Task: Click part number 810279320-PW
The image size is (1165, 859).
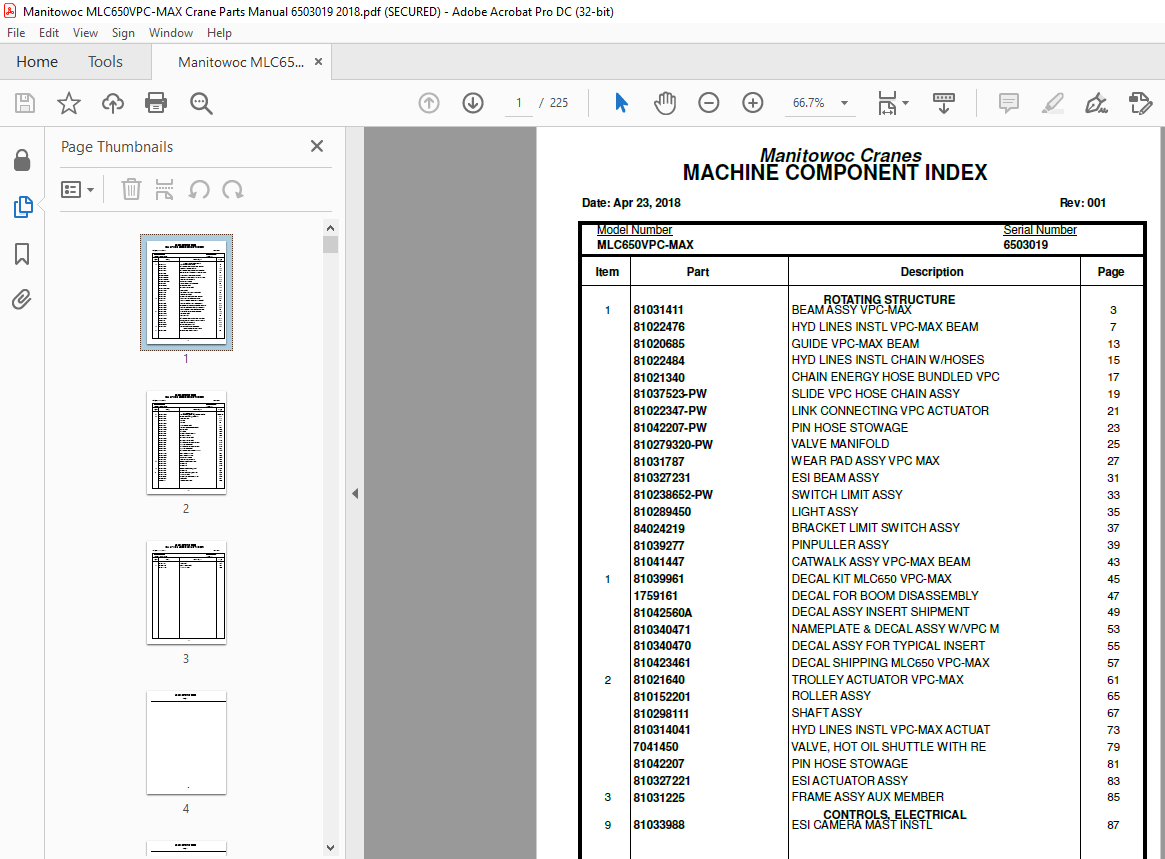Action: tap(673, 444)
